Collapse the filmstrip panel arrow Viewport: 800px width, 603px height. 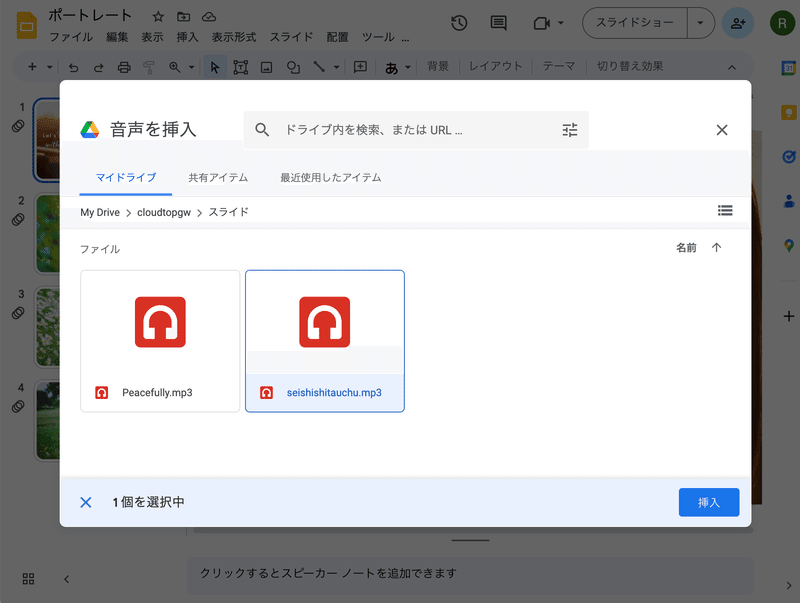tap(66, 579)
